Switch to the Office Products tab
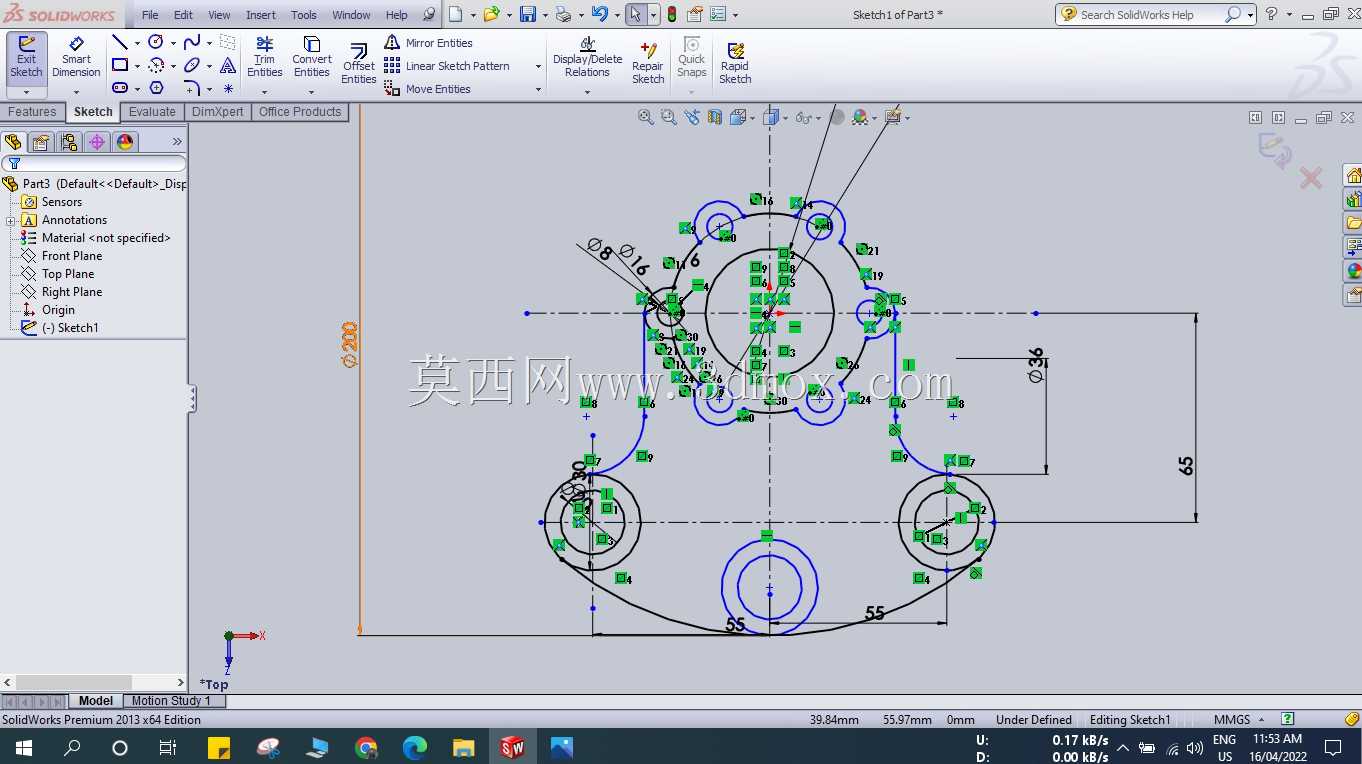 pyautogui.click(x=300, y=112)
